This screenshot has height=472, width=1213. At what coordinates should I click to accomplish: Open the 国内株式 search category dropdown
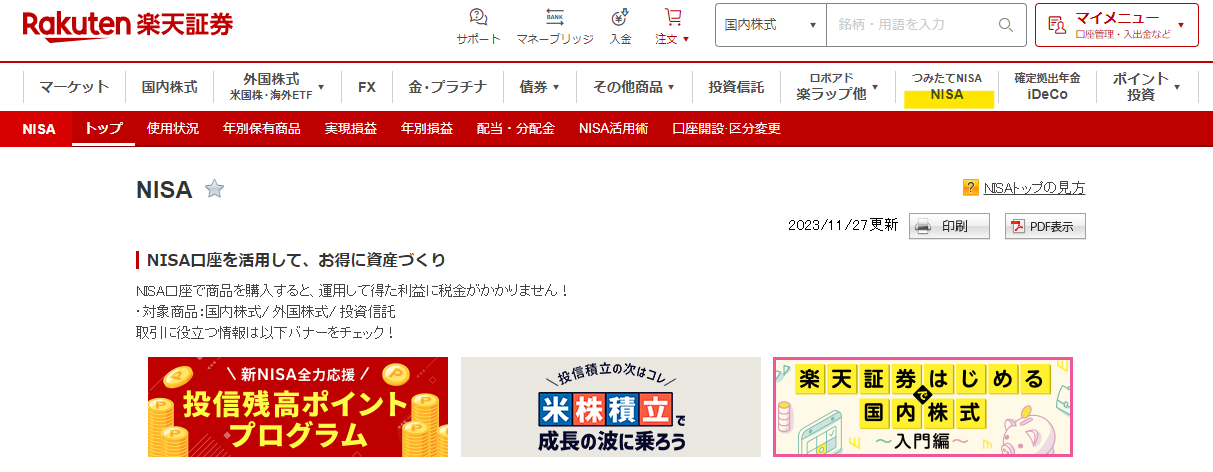click(x=770, y=25)
